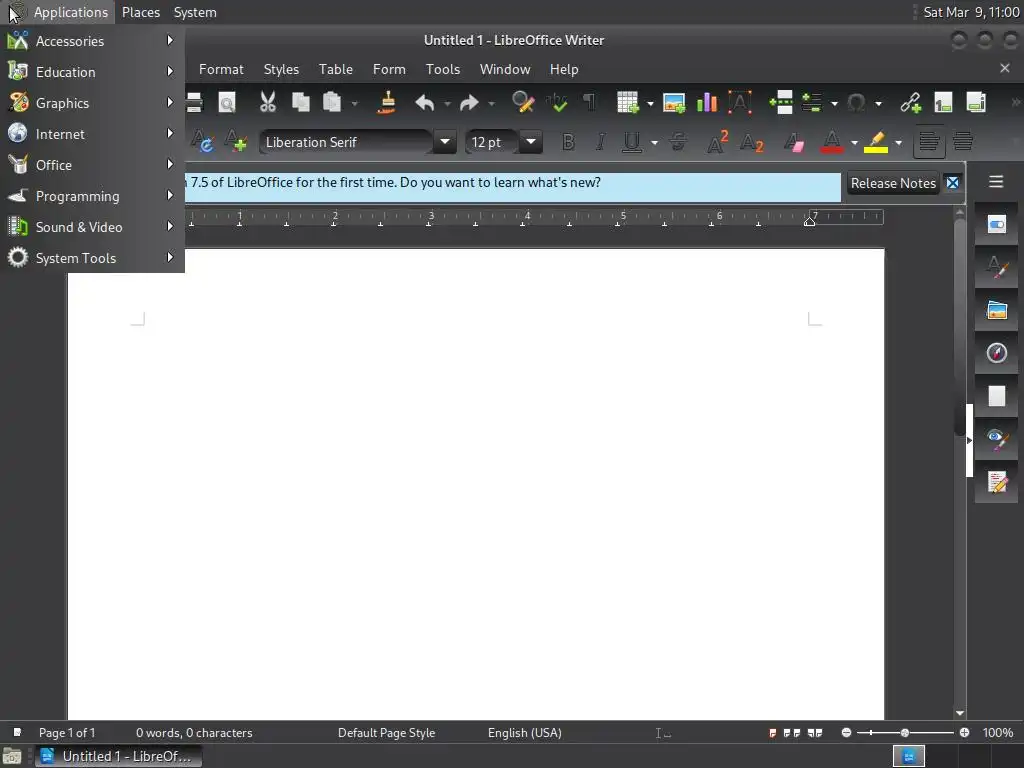Click the Insert Chart icon
This screenshot has height=768, width=1024.
[707, 103]
